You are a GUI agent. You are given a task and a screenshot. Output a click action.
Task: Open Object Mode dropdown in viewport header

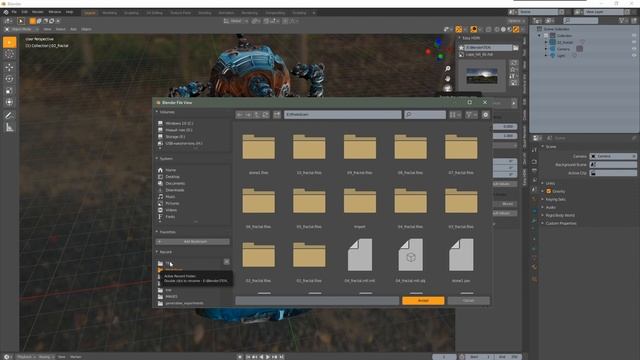21,29
